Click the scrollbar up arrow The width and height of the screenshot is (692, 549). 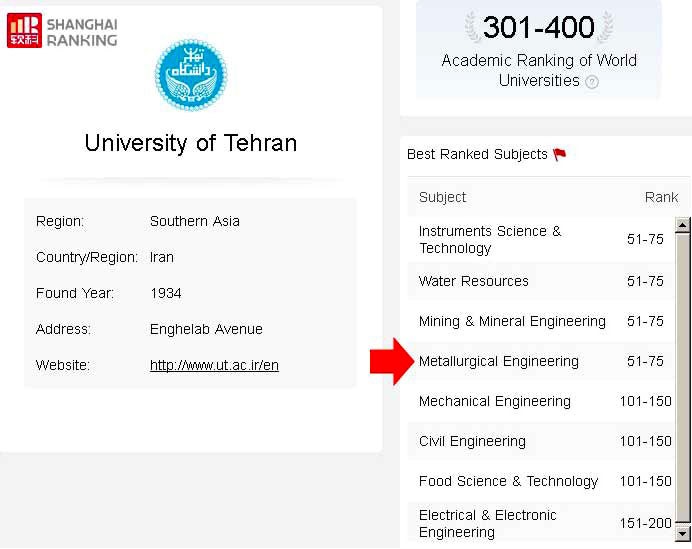(683, 225)
